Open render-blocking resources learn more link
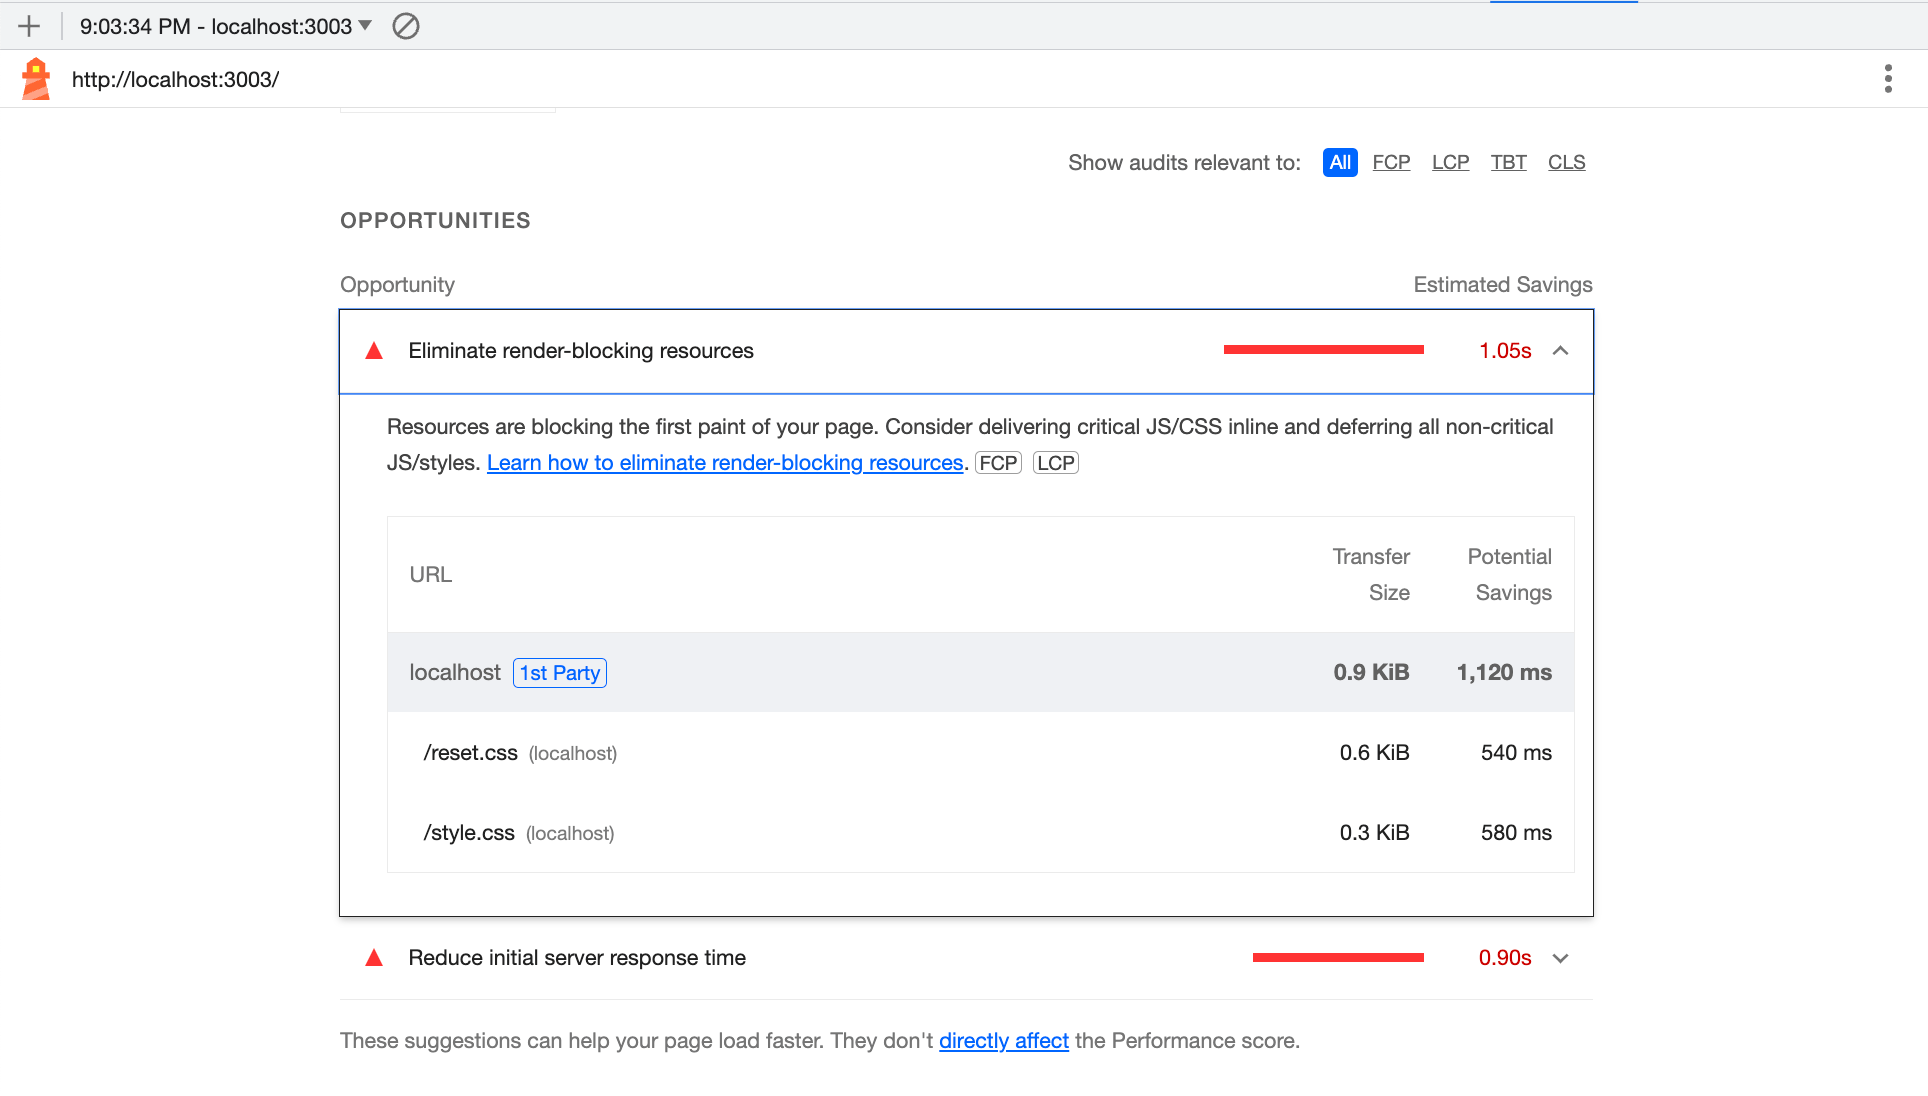The height and width of the screenshot is (1096, 1928). click(x=724, y=463)
